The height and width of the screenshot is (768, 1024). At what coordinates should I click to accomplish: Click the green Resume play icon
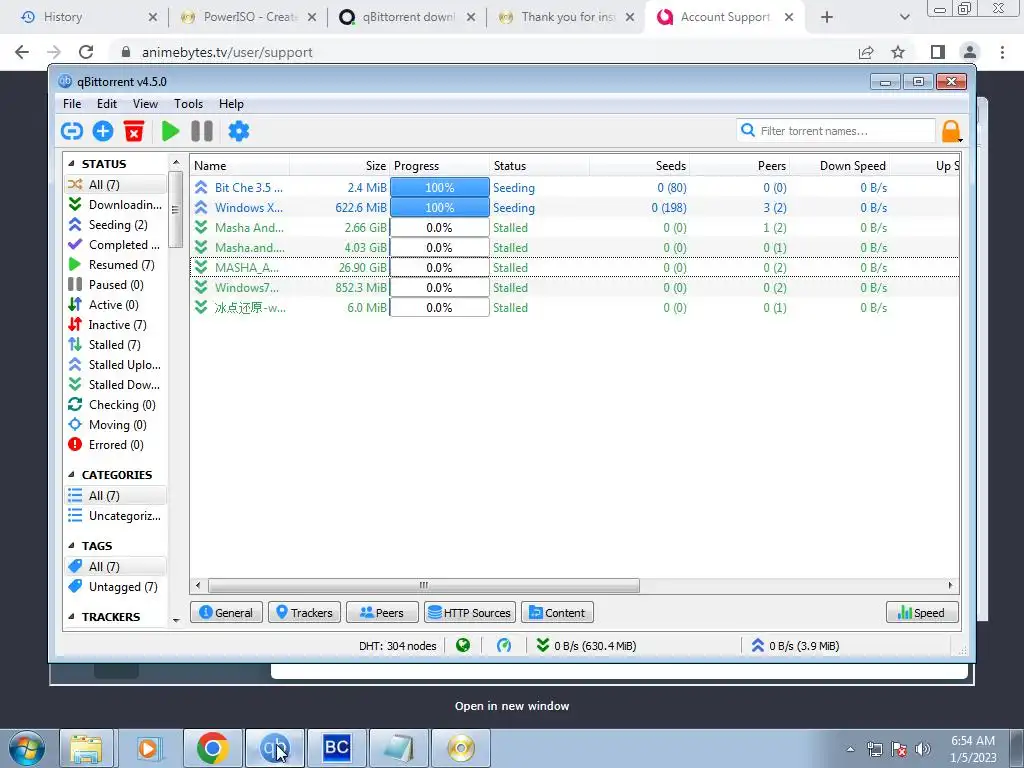(170, 131)
